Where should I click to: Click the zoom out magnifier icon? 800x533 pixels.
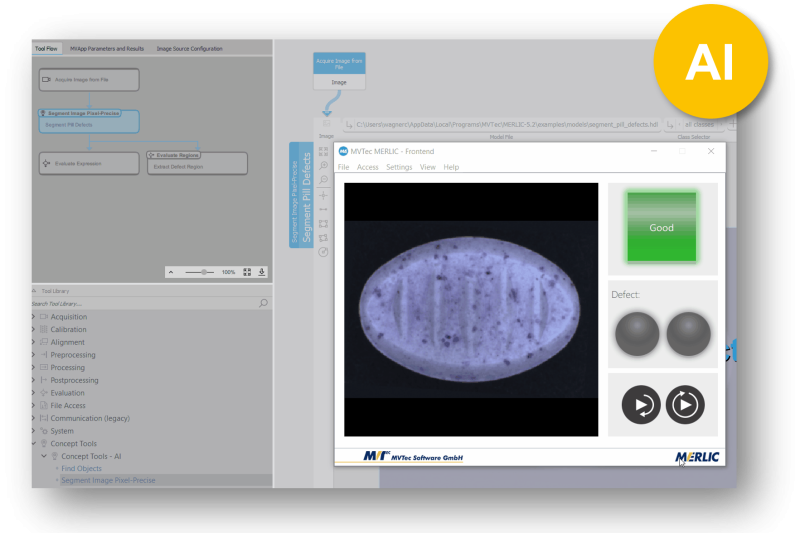[323, 180]
